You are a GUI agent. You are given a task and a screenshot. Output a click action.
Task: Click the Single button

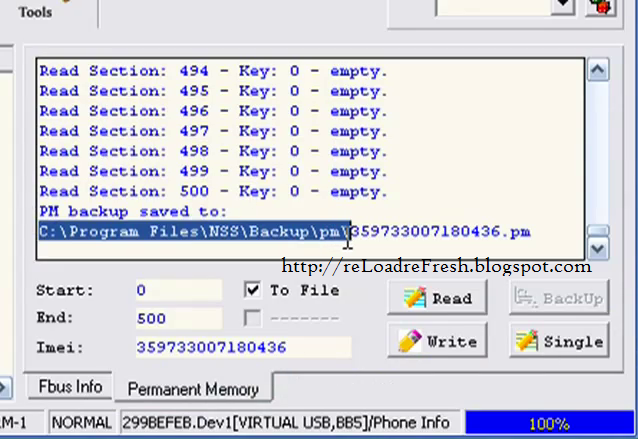point(559,341)
